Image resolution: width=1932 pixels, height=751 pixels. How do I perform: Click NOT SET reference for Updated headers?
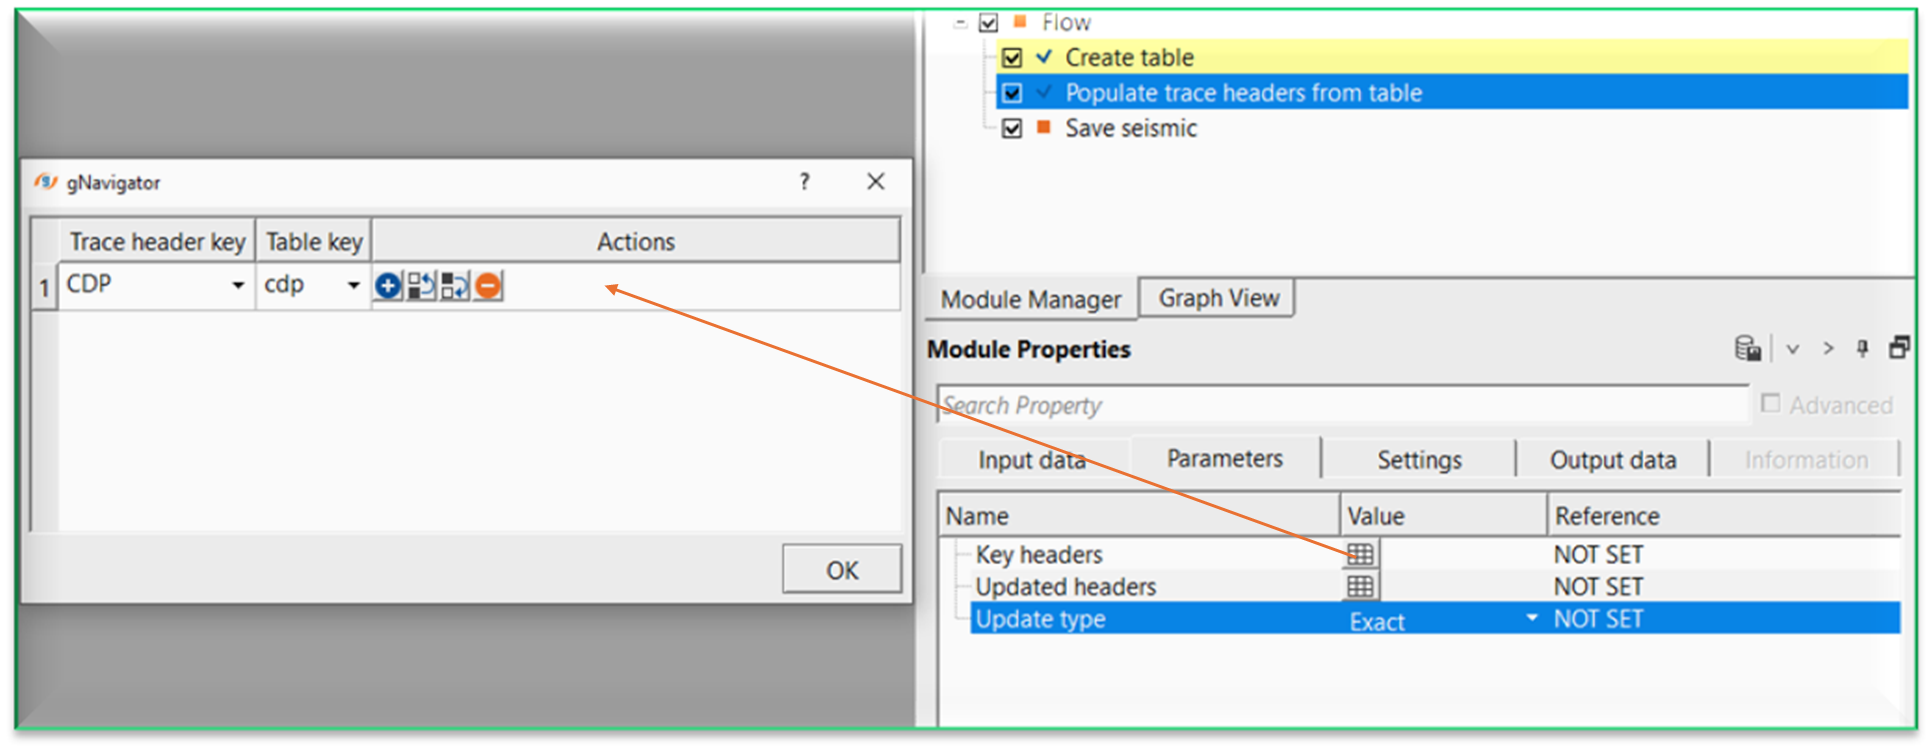click(1598, 586)
